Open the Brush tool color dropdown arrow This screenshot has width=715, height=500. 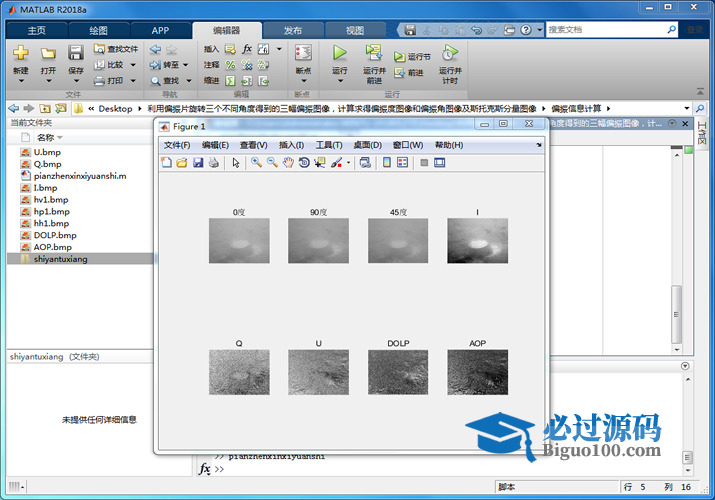click(x=349, y=163)
